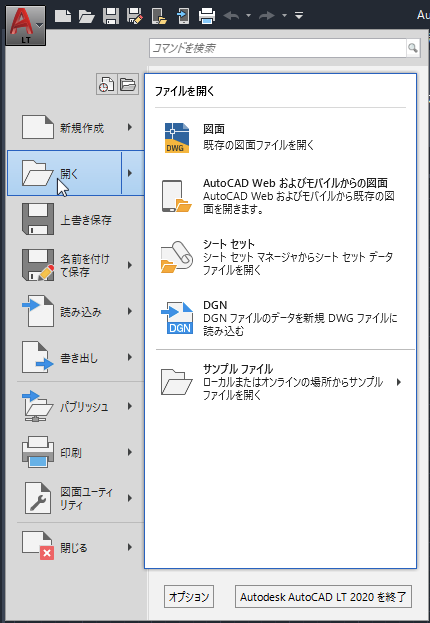Expand the 閉じる submenu arrow

(x=130, y=548)
